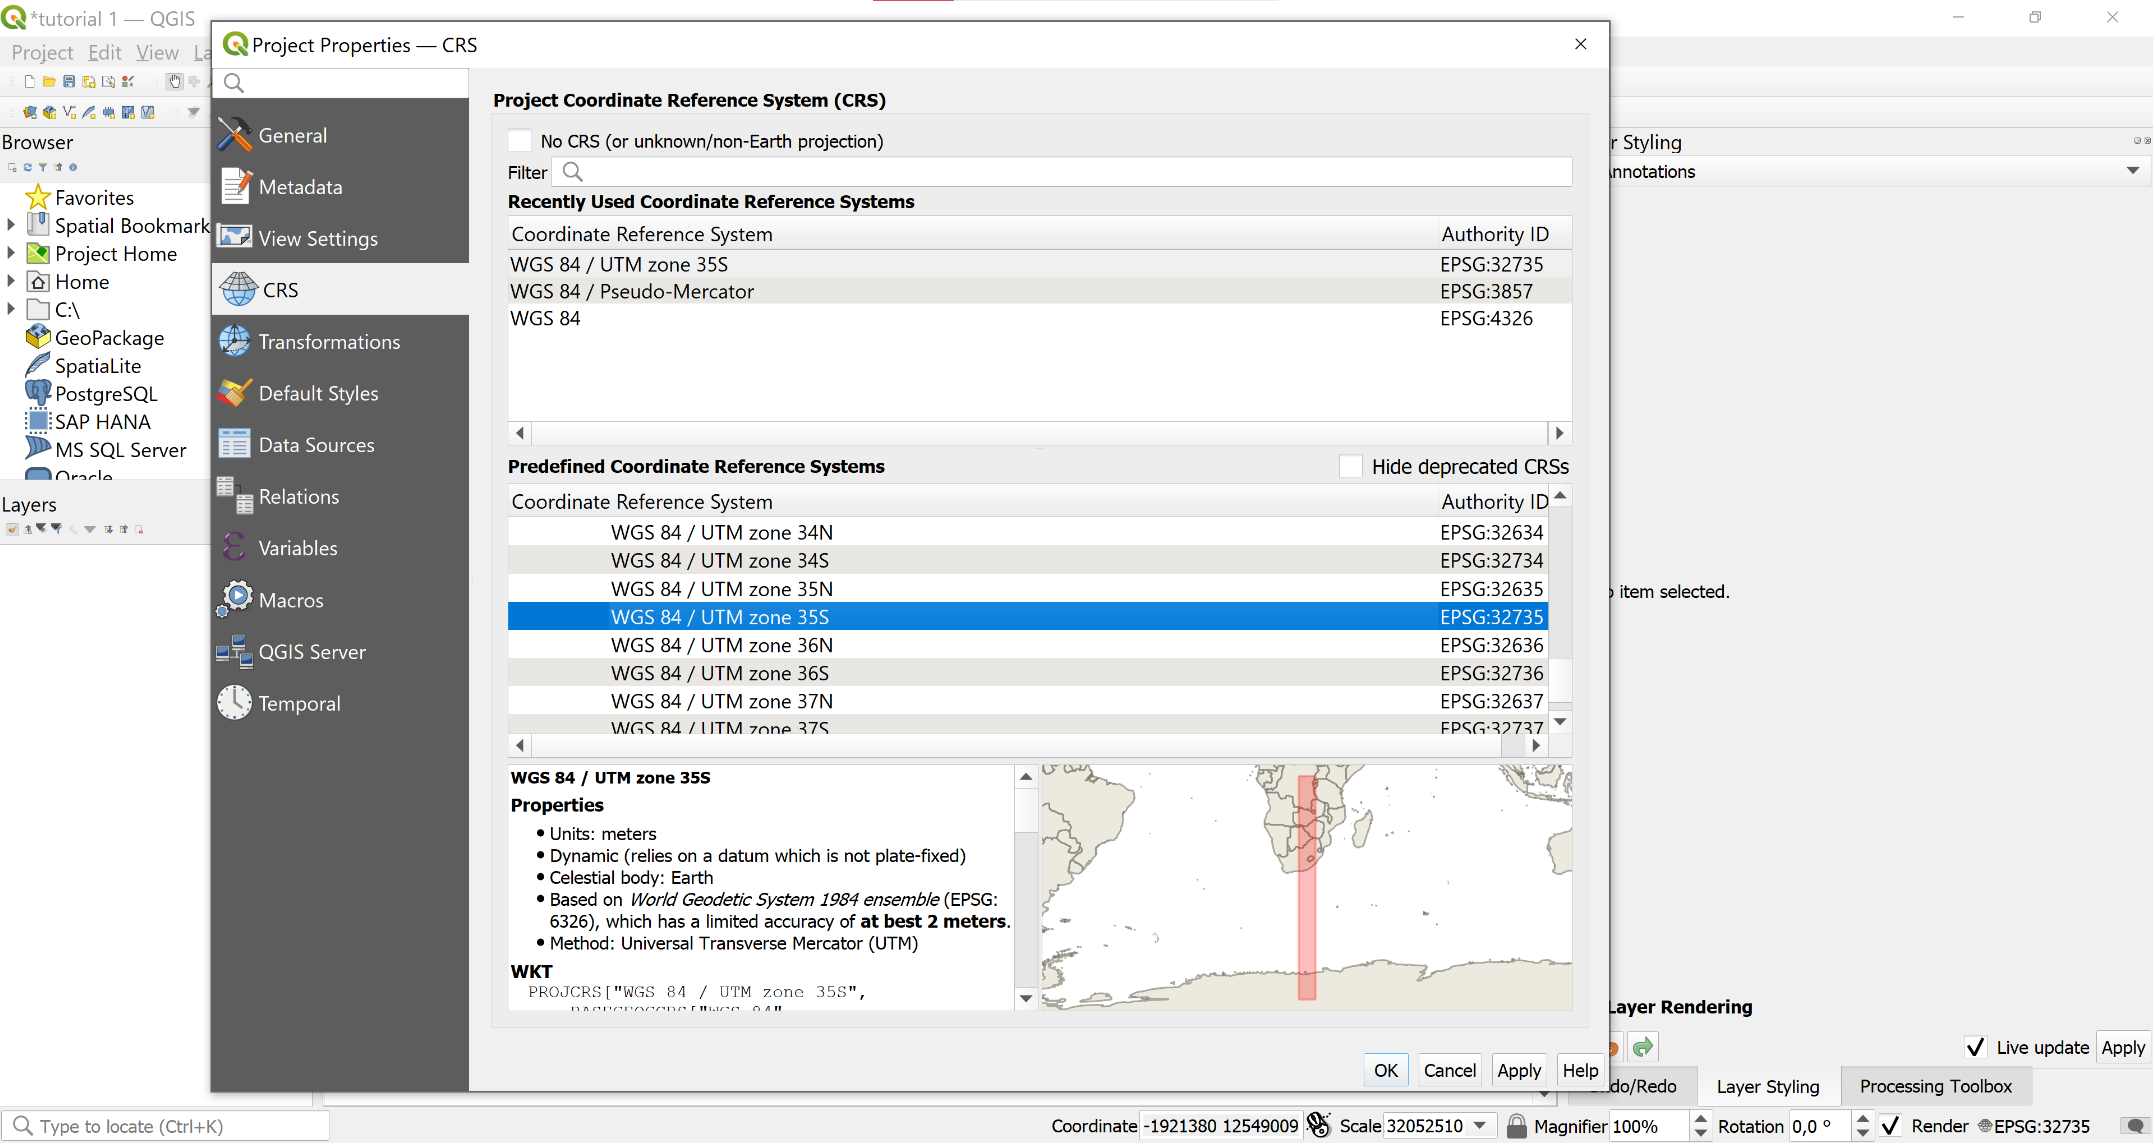This screenshot has height=1144, width=2154.
Task: Open the Relations section
Action: click(340, 497)
